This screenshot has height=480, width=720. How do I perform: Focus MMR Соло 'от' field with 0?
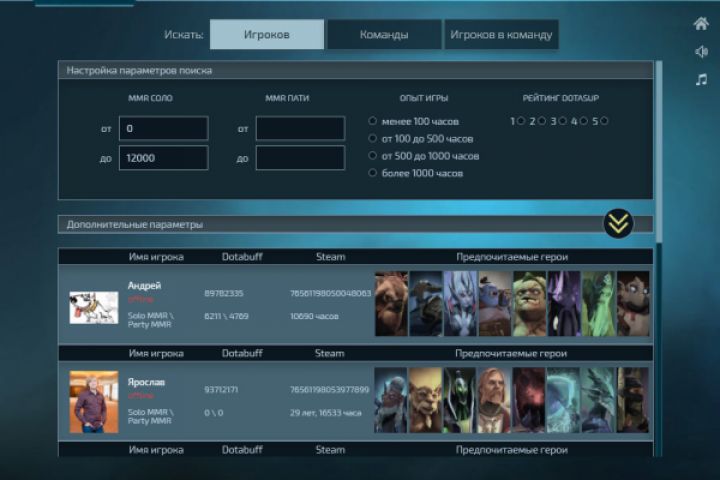[x=163, y=128]
